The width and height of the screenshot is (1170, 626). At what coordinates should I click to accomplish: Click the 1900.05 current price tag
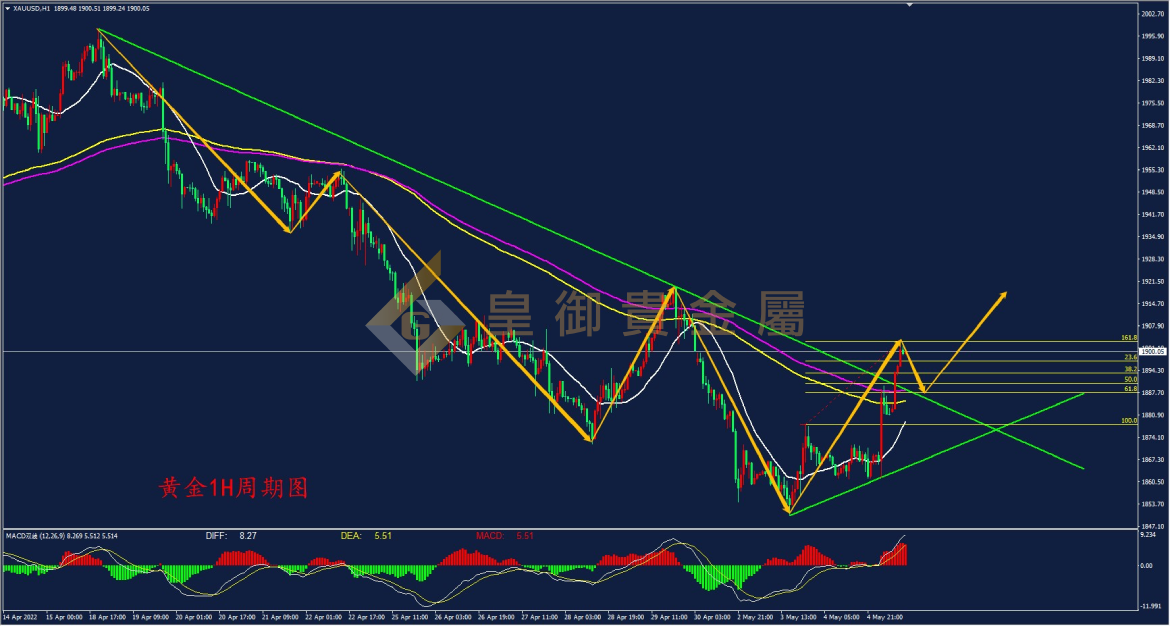point(1153,351)
